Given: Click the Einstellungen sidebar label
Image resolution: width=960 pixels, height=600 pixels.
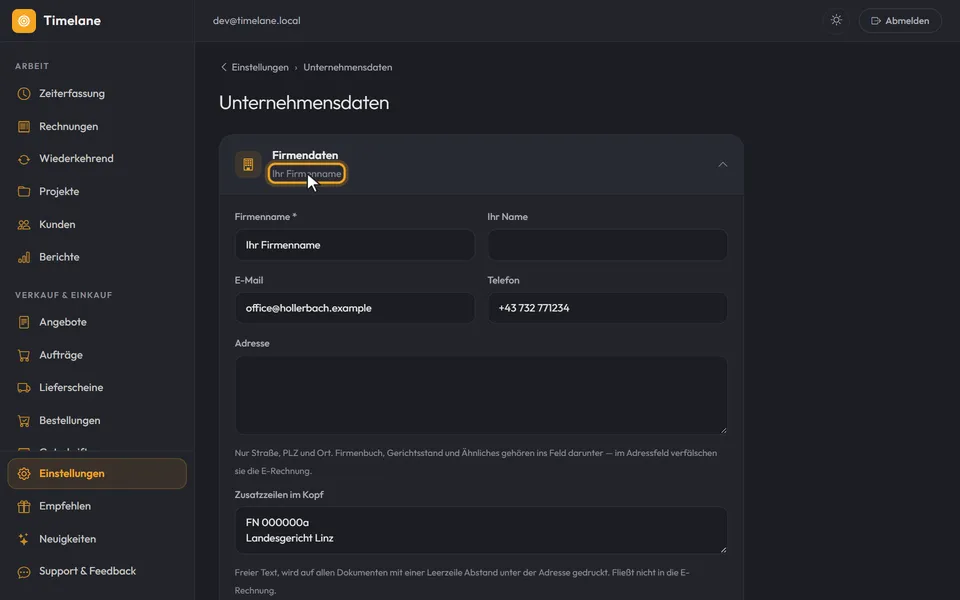Looking at the screenshot, I should click(72, 473).
